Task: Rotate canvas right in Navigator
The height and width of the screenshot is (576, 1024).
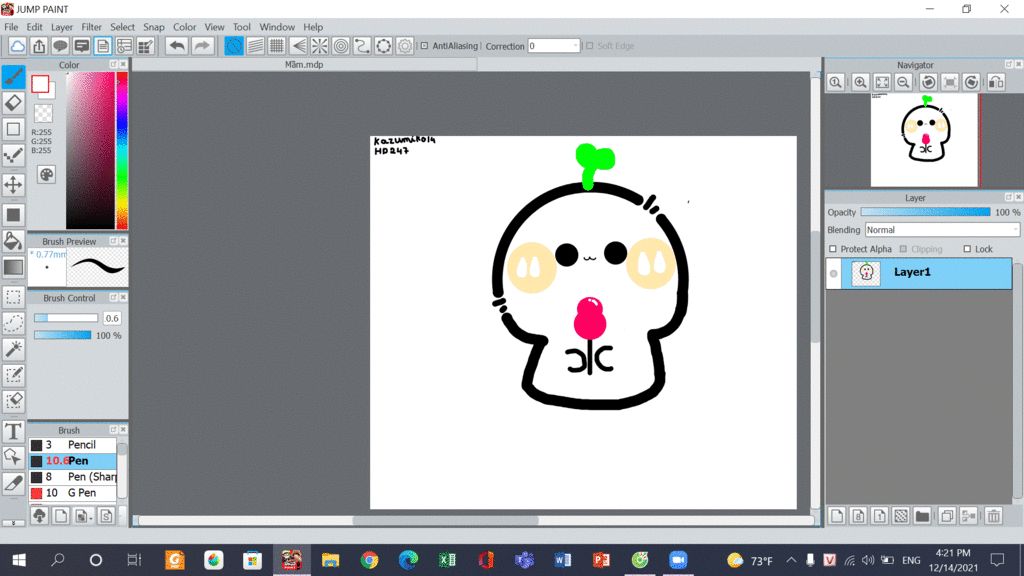Action: (972, 82)
